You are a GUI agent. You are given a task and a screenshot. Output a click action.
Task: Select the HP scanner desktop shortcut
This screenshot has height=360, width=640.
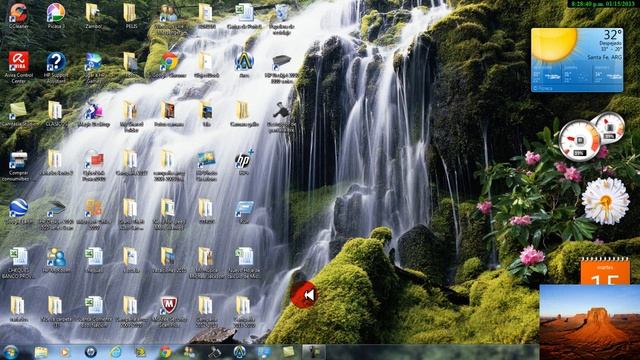click(56, 214)
